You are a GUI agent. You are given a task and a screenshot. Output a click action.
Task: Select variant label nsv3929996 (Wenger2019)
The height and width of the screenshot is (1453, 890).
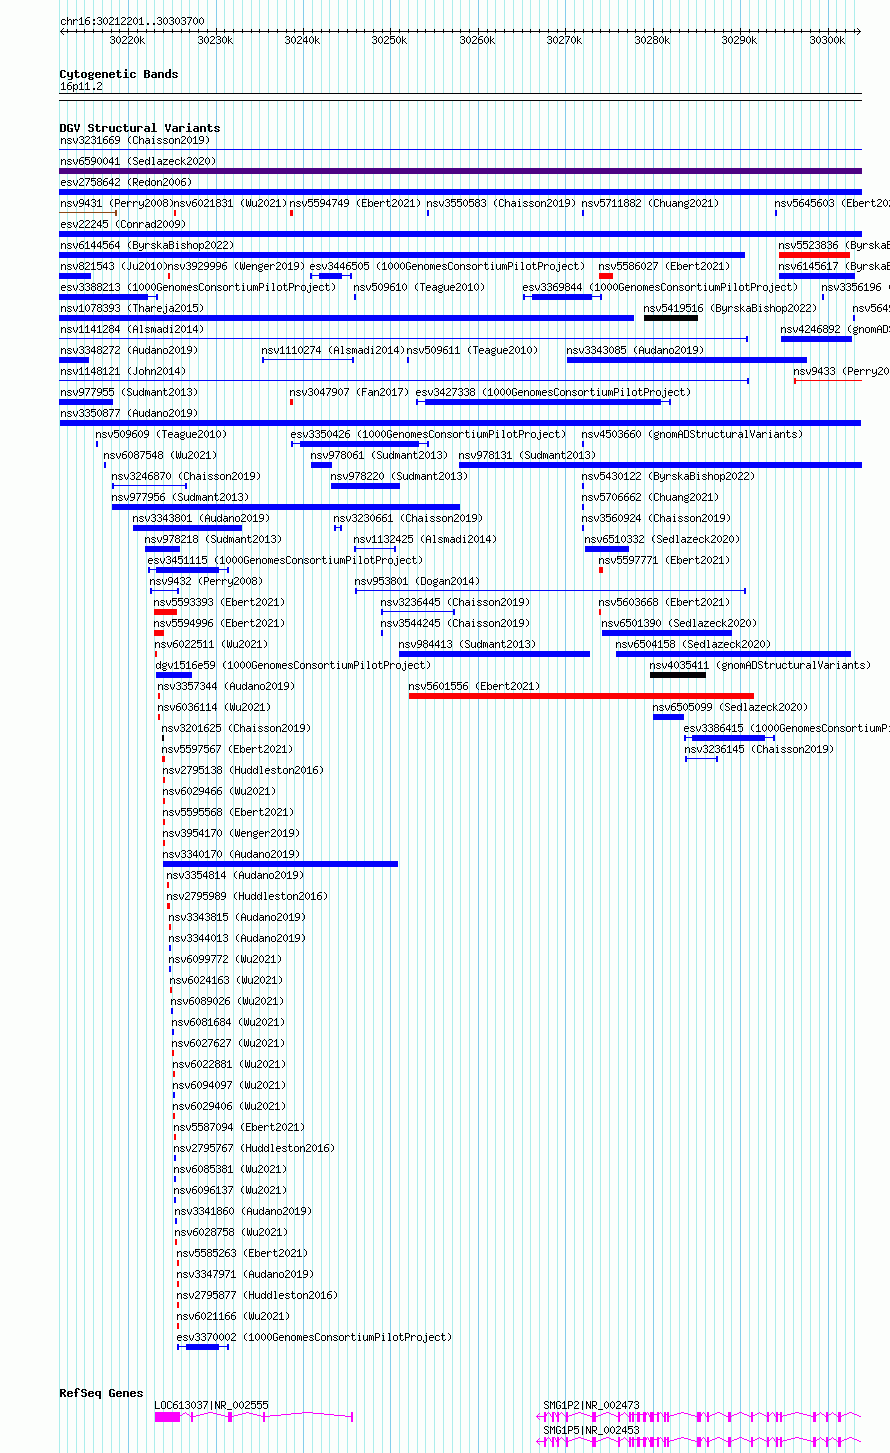237,267
